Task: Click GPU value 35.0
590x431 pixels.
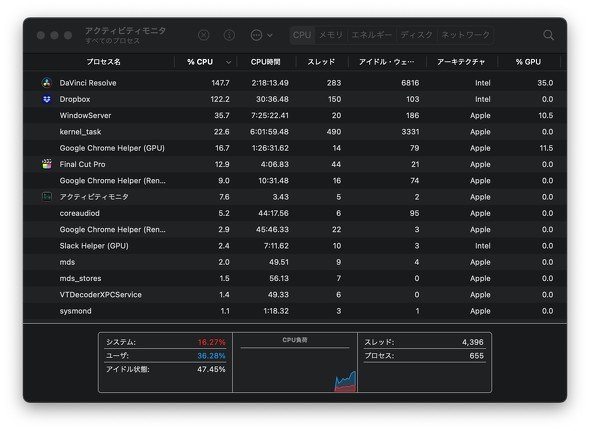Action: click(545, 83)
